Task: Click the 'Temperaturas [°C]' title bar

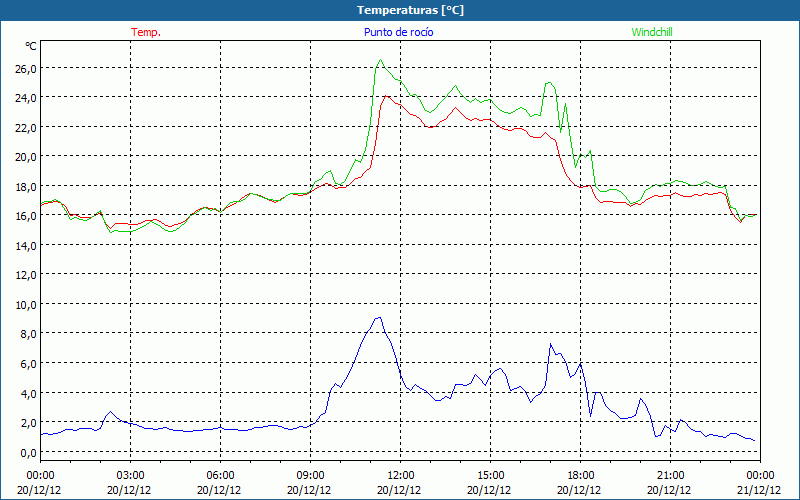Action: 400,10
